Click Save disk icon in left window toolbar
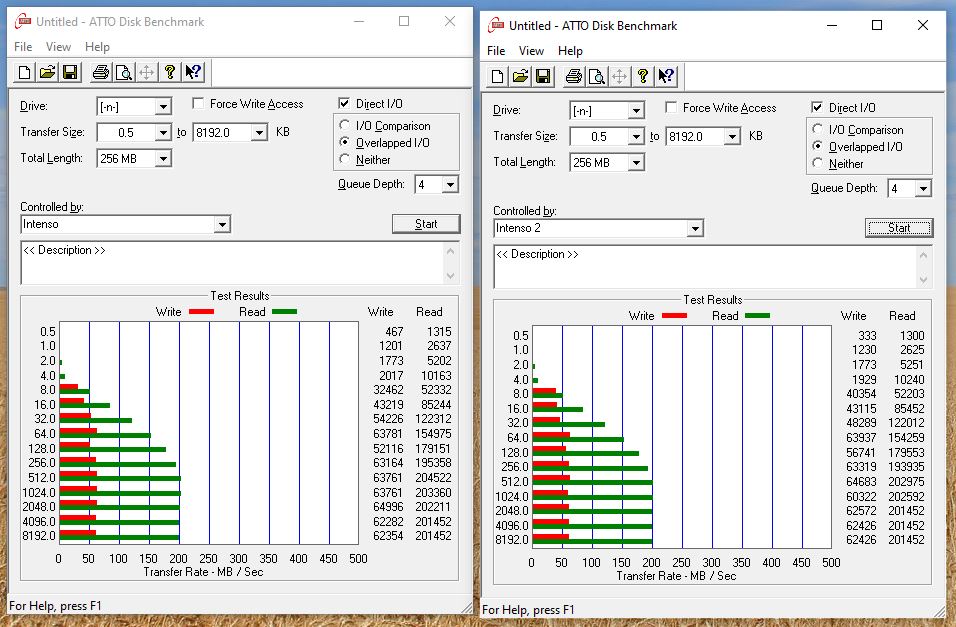This screenshot has height=627, width=956. (x=70, y=73)
